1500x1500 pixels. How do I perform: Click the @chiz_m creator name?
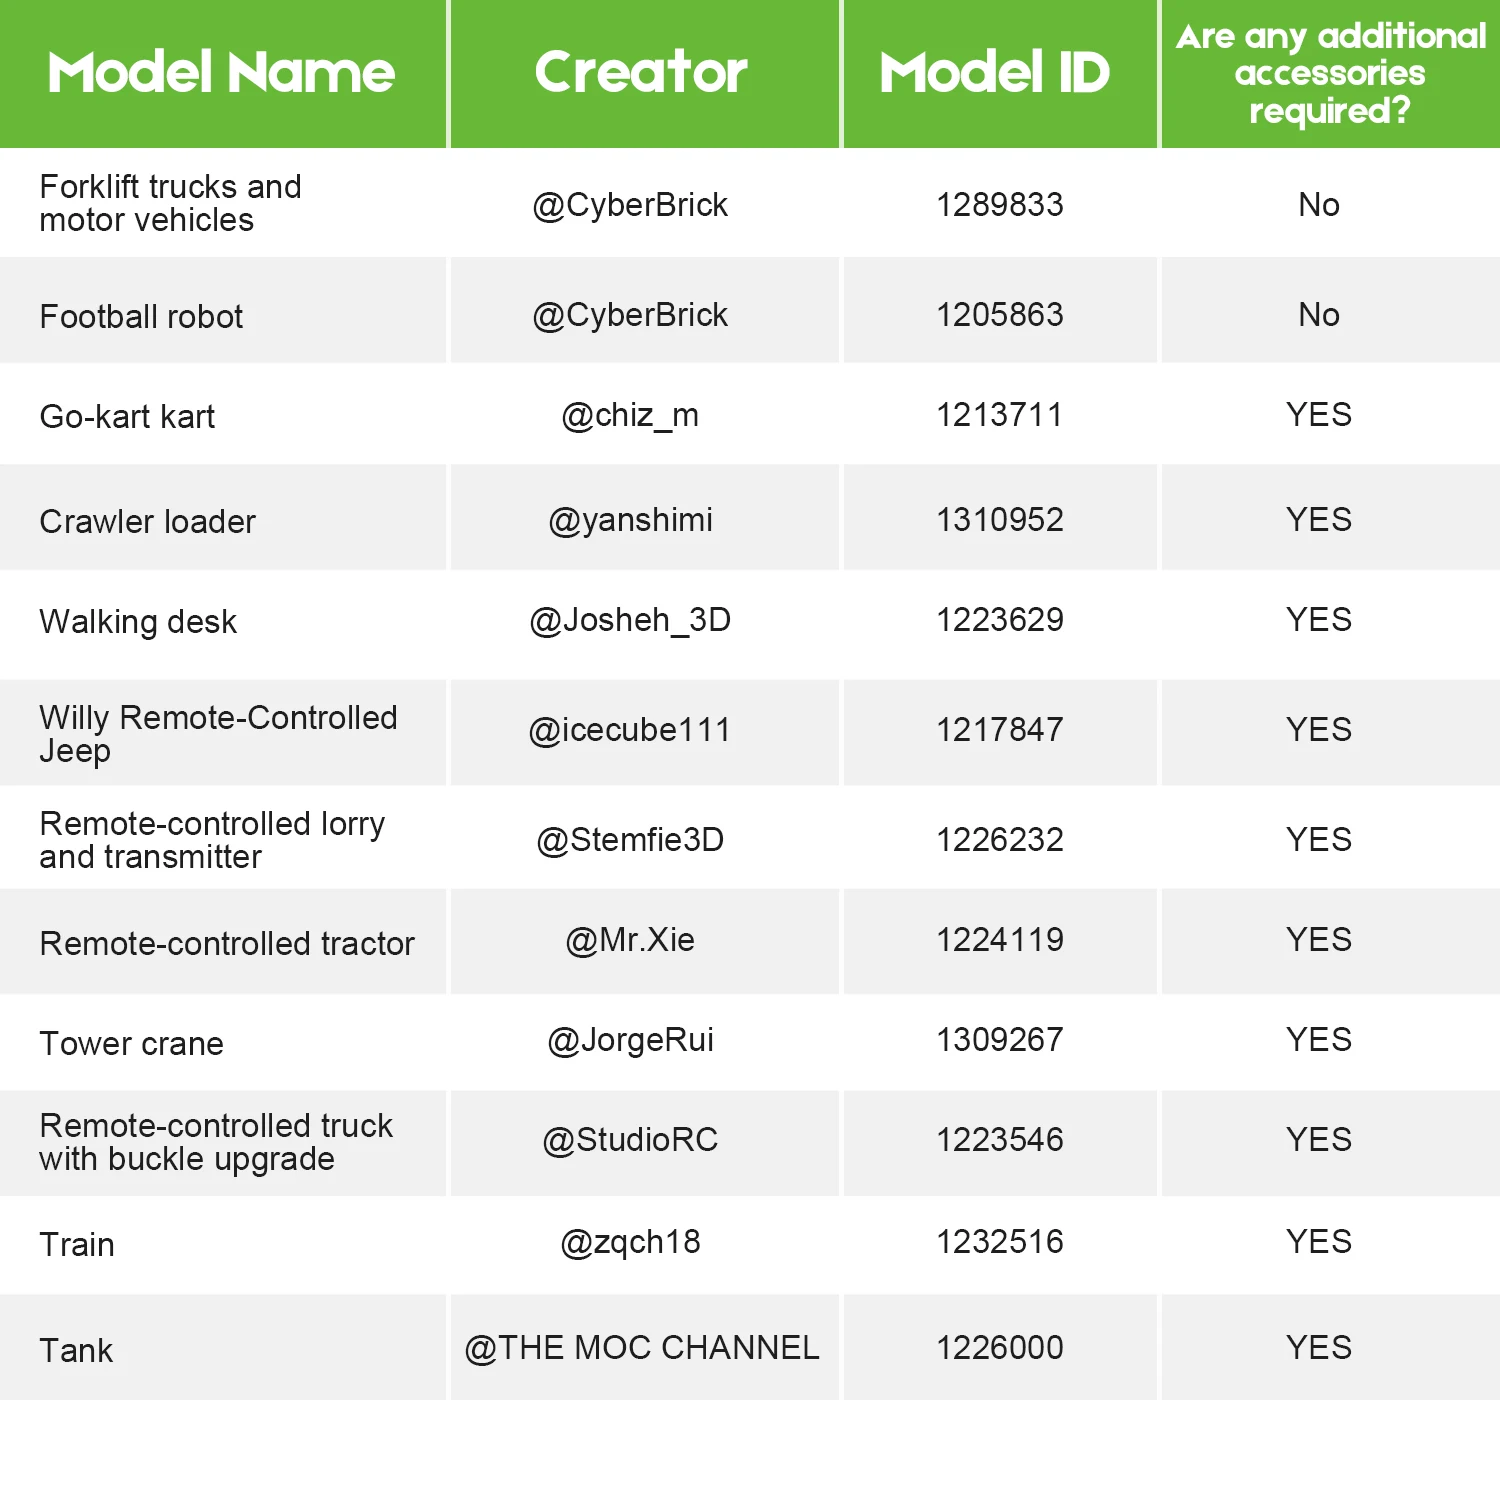pos(630,415)
